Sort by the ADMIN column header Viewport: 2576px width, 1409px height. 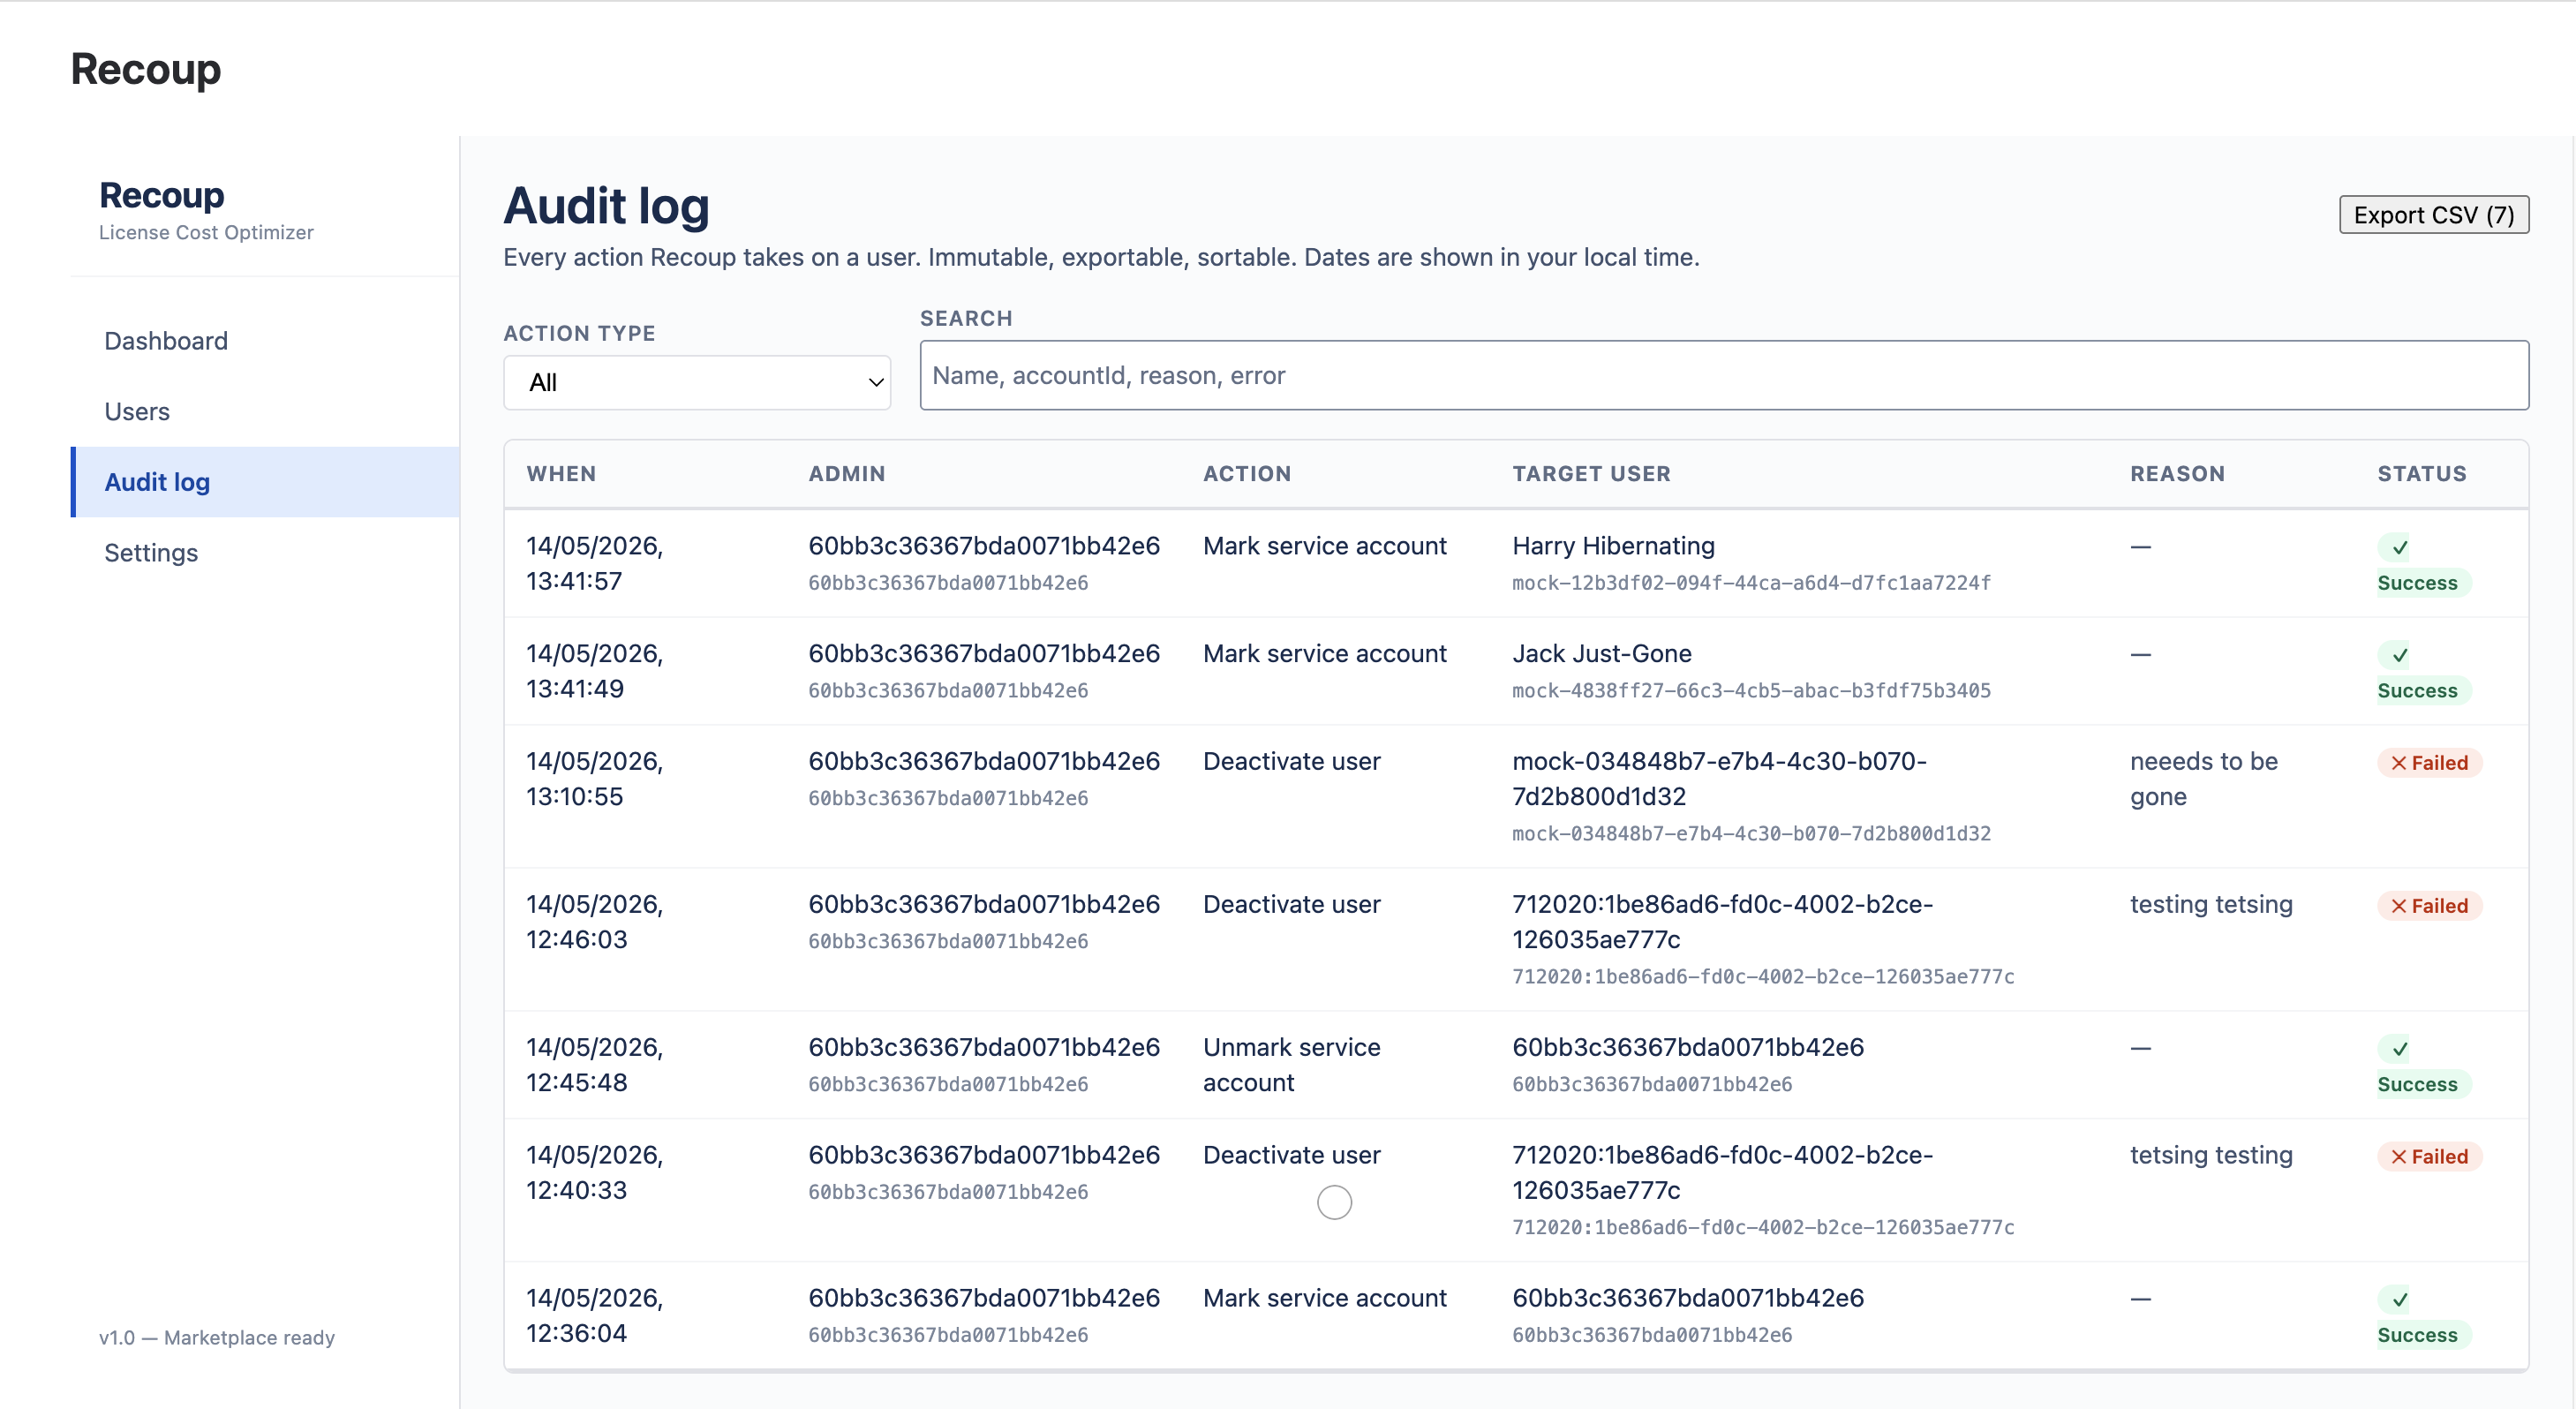coord(847,474)
